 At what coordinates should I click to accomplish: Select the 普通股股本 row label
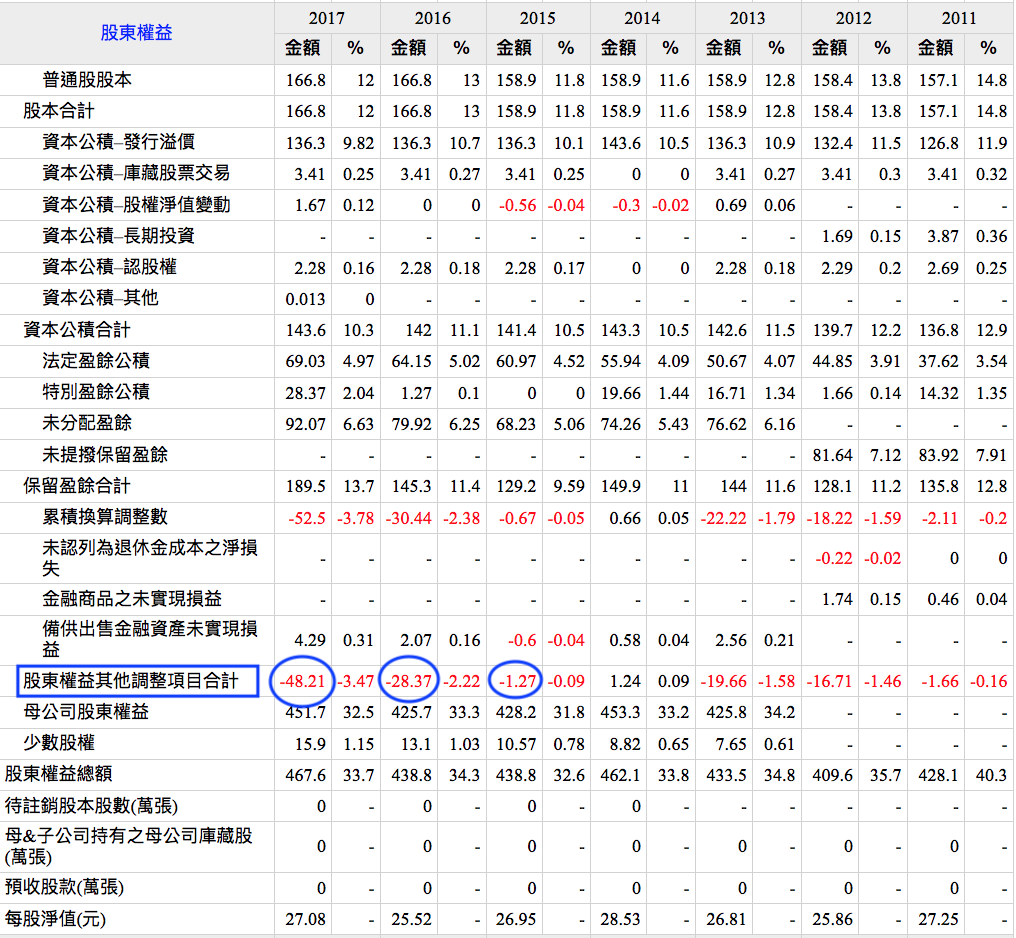click(x=87, y=80)
